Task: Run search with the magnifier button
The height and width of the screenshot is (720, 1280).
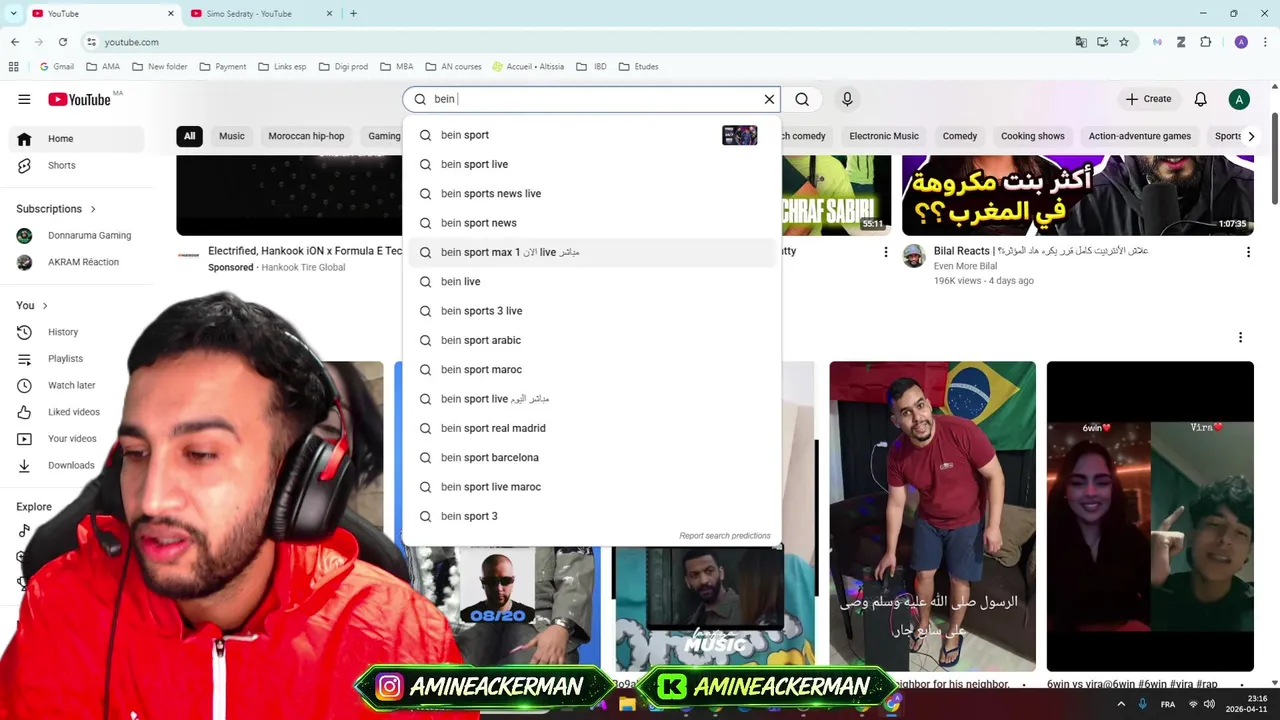Action: [x=802, y=99]
